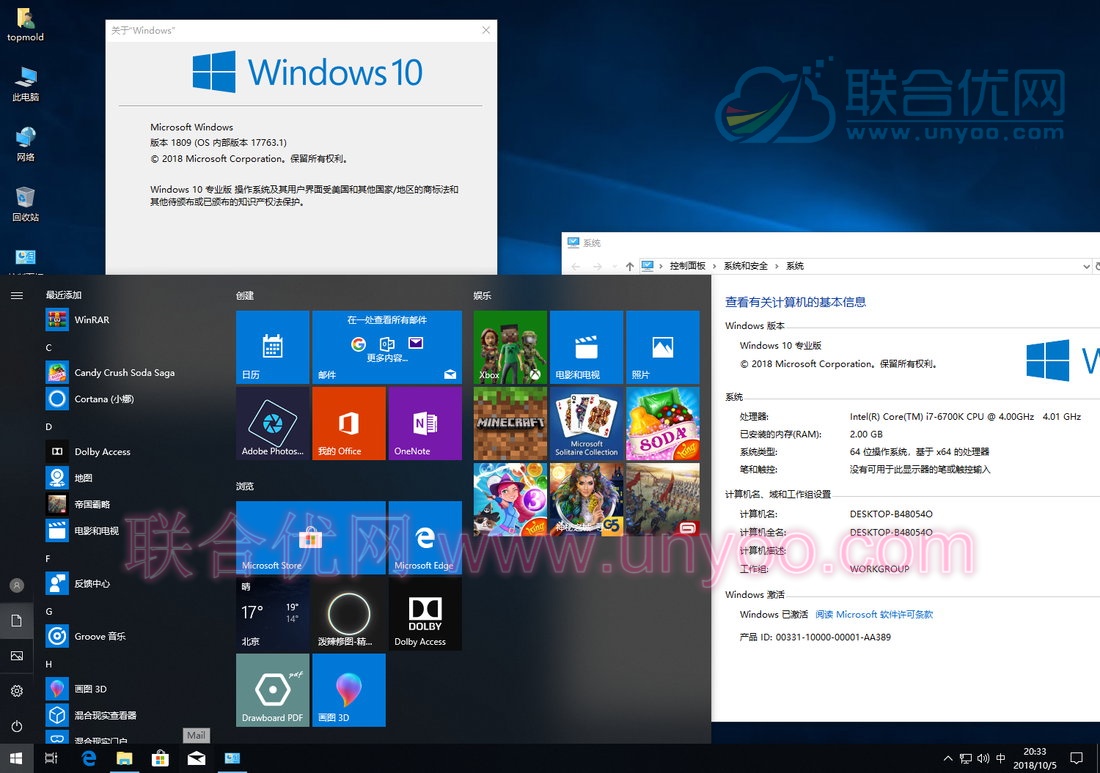This screenshot has height=773, width=1100.
Task: Jump to letter D section header
Action: tap(48, 426)
